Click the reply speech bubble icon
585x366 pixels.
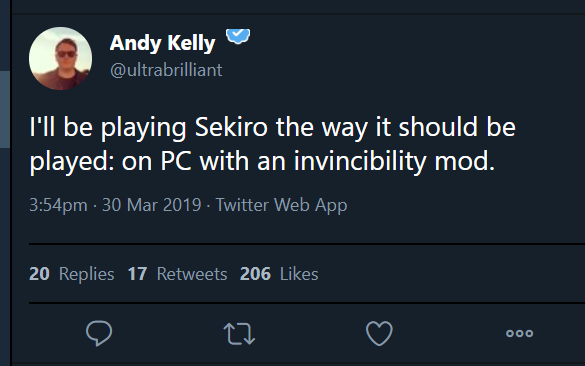[99, 333]
